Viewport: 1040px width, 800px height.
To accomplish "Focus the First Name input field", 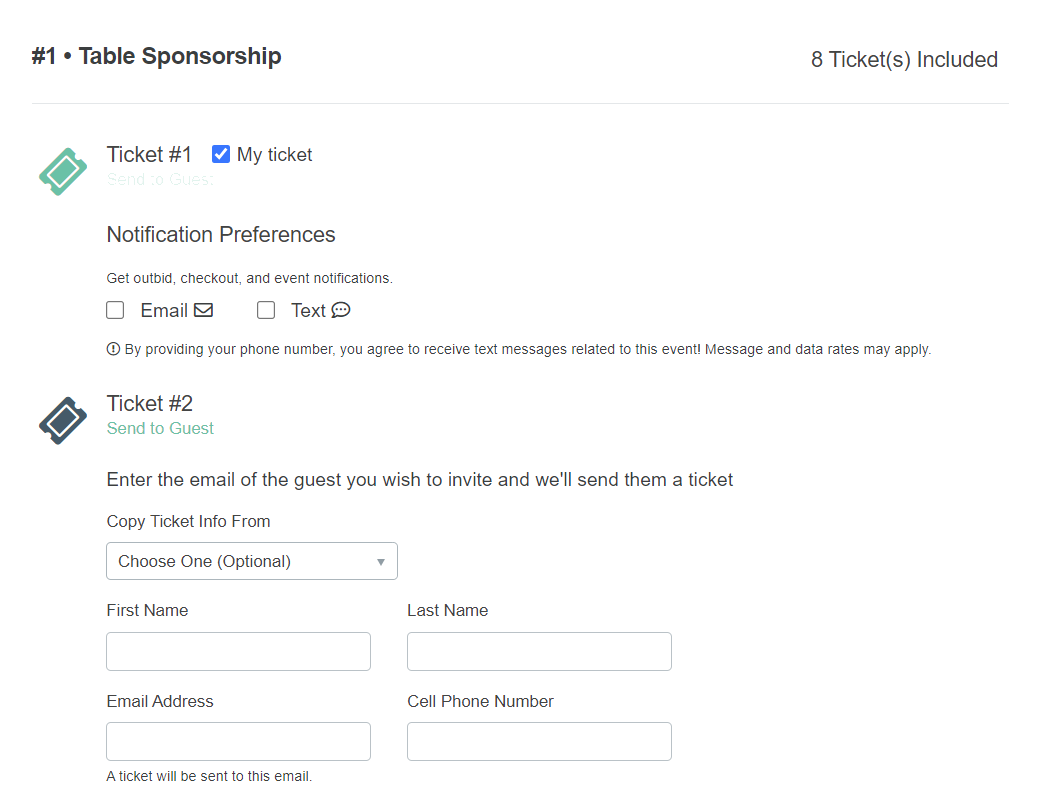I will pyautogui.click(x=239, y=651).
